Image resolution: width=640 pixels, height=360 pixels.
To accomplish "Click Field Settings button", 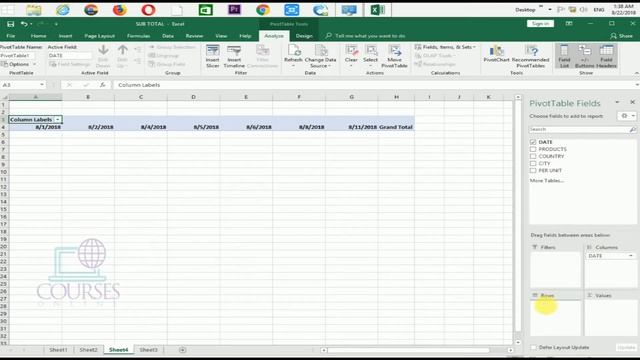I will click(x=70, y=64).
